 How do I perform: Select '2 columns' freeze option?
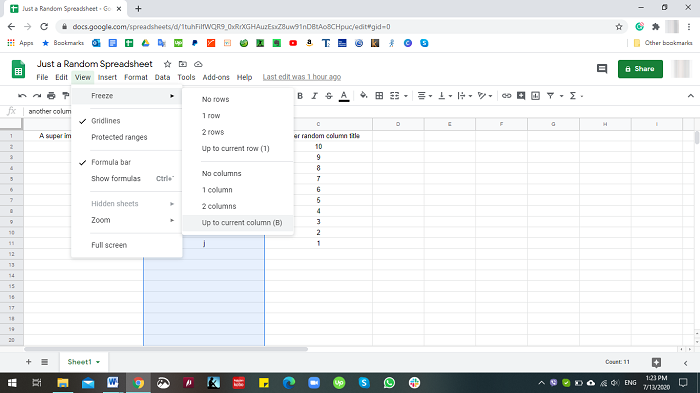tap(238, 206)
